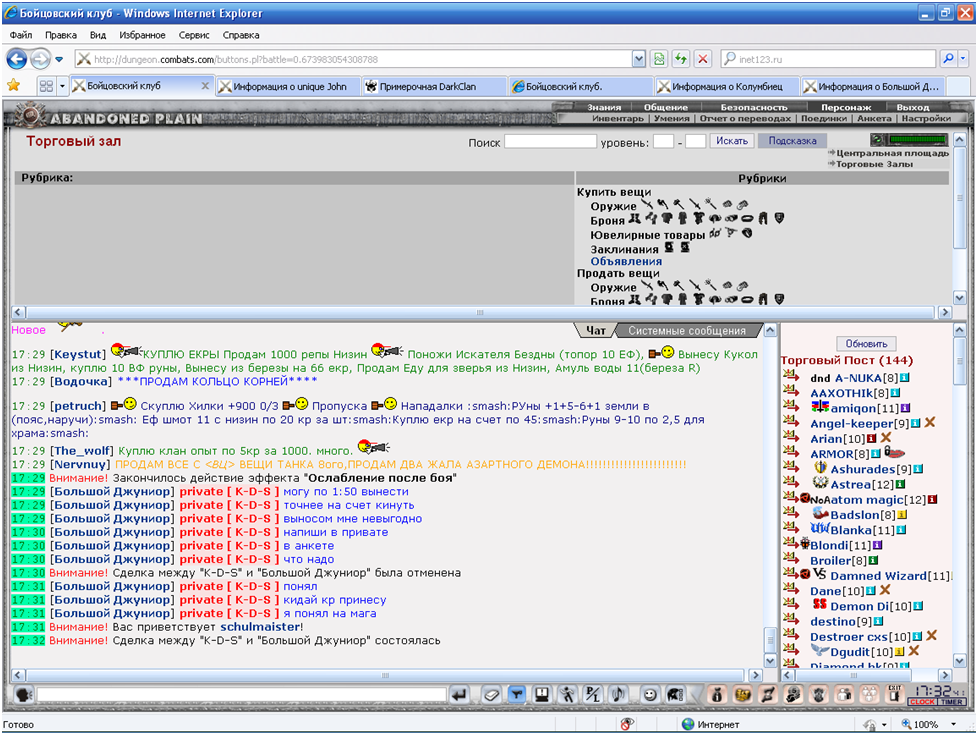The height and width of the screenshot is (735, 978).
Task: Click the eraser clear-chat icon
Action: (x=492, y=694)
